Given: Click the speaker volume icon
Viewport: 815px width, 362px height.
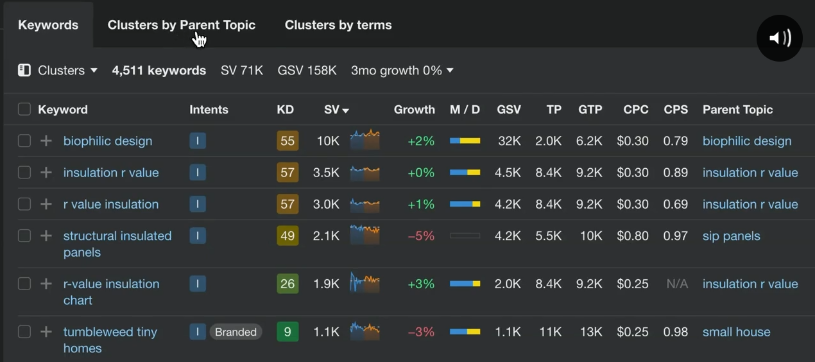Looking at the screenshot, I should tap(780, 38).
